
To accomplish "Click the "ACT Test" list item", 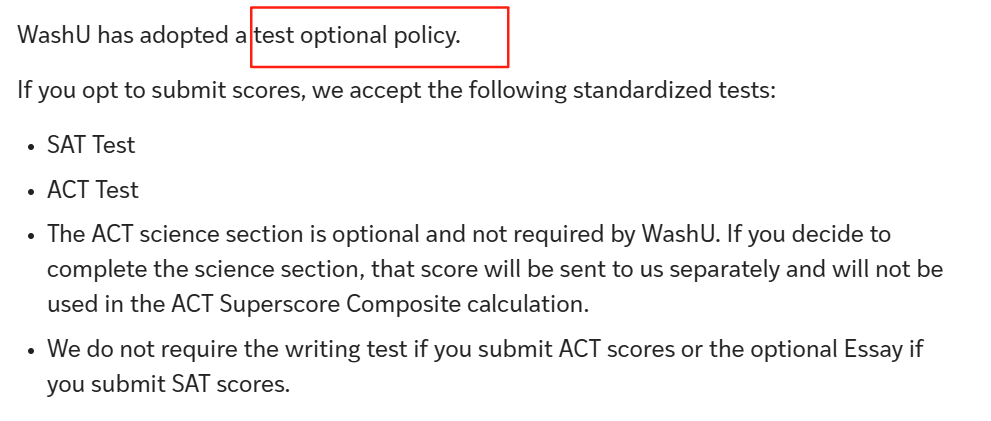I will [93, 190].
